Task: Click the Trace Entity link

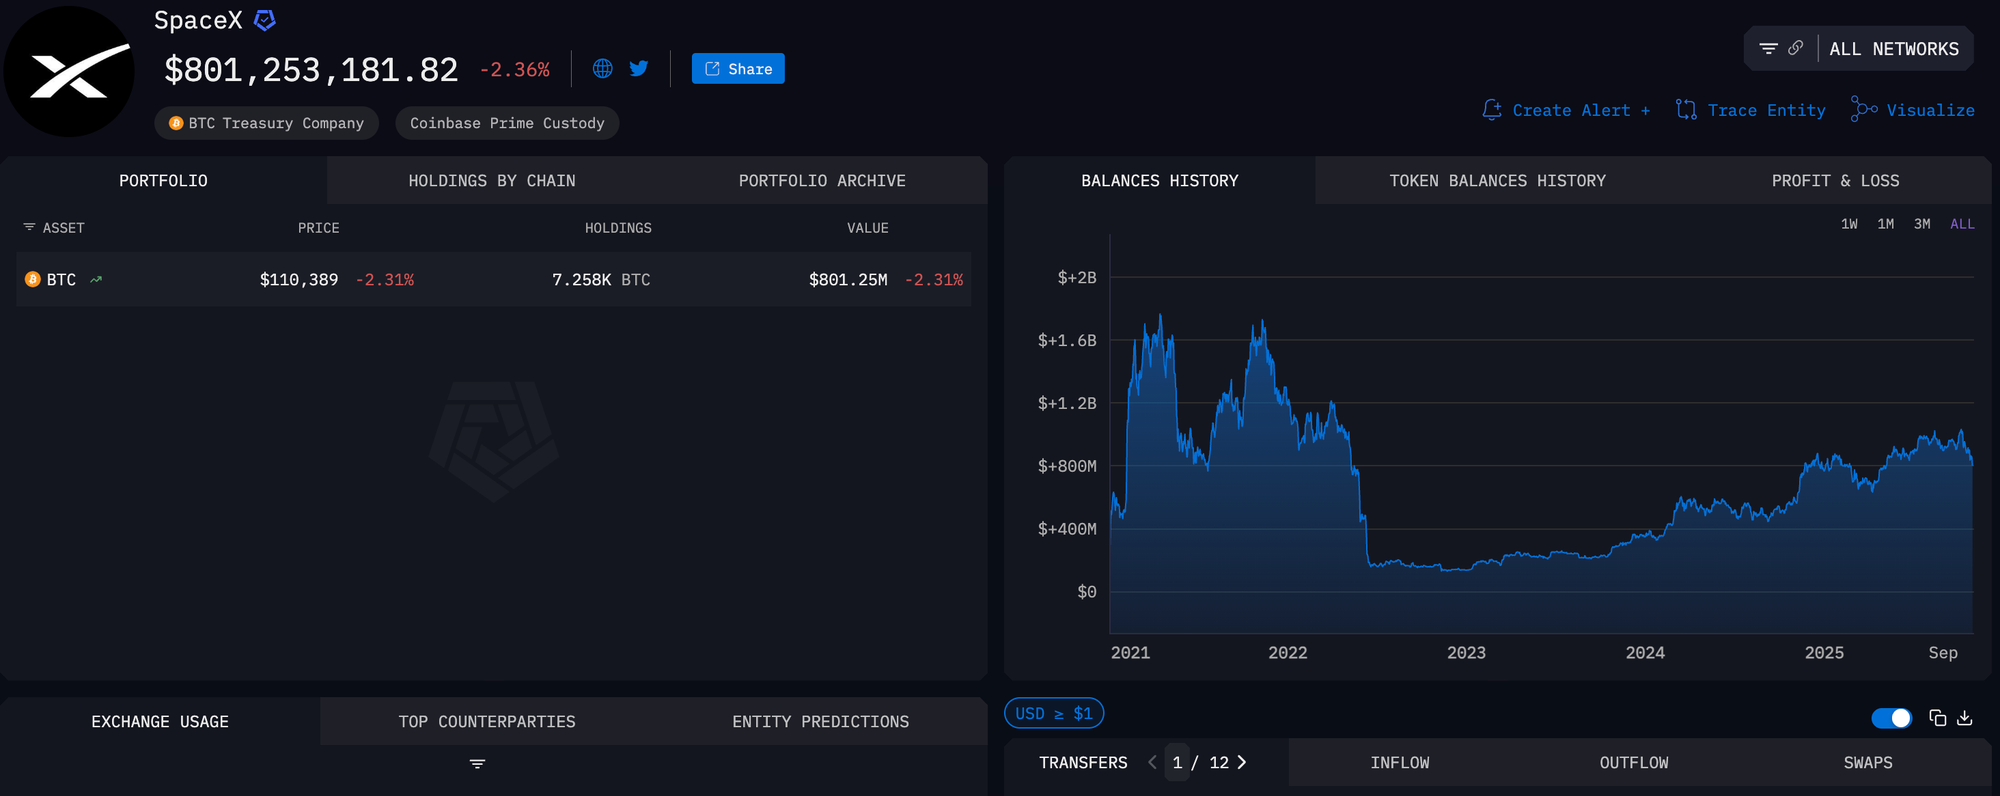Action: point(1766,110)
